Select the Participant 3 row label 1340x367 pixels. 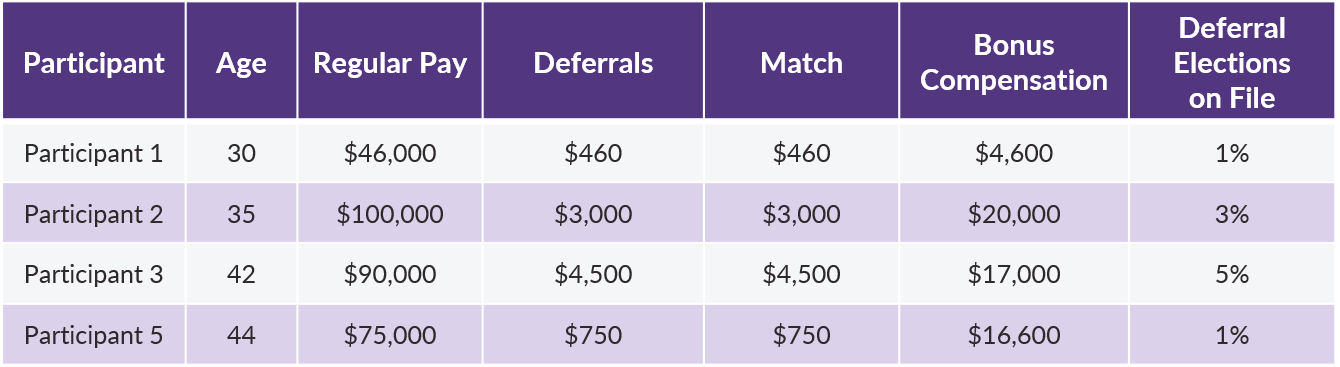click(x=93, y=274)
